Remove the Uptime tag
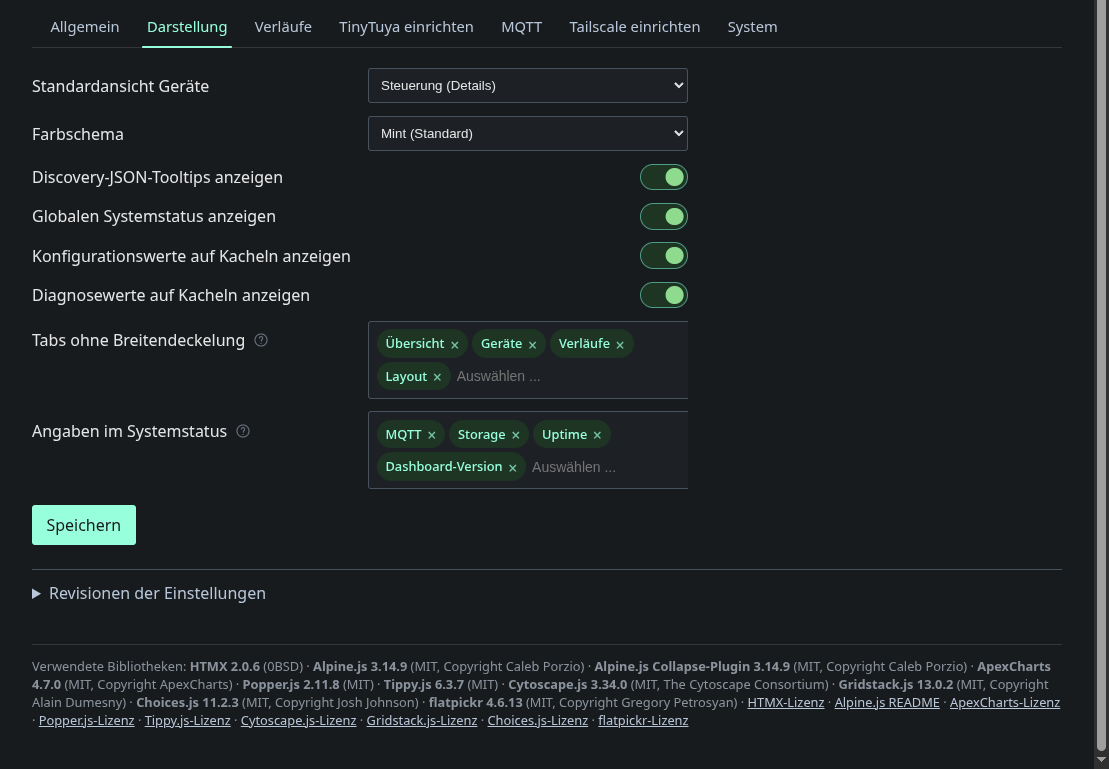1109x769 pixels. pos(598,435)
